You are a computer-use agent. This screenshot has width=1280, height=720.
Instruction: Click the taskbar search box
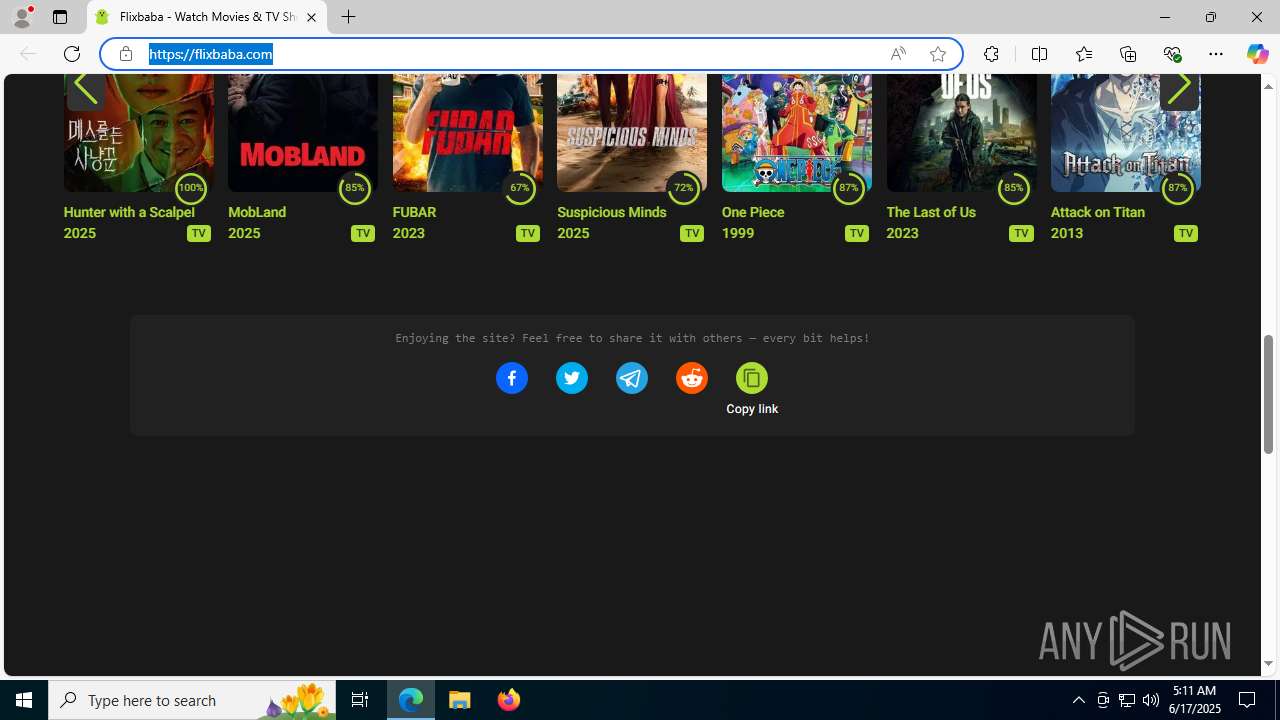(x=192, y=700)
